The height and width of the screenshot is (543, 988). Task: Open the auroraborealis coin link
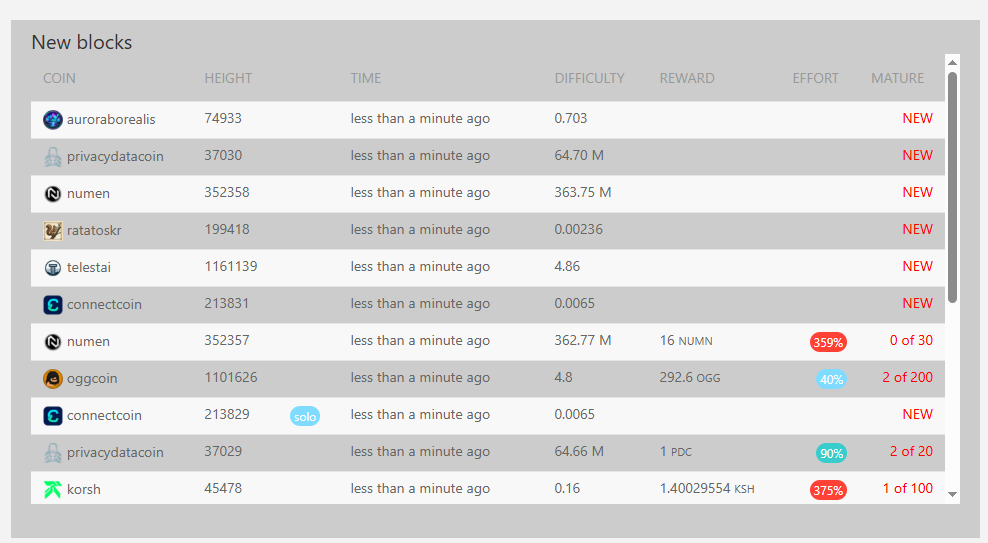tap(111, 119)
